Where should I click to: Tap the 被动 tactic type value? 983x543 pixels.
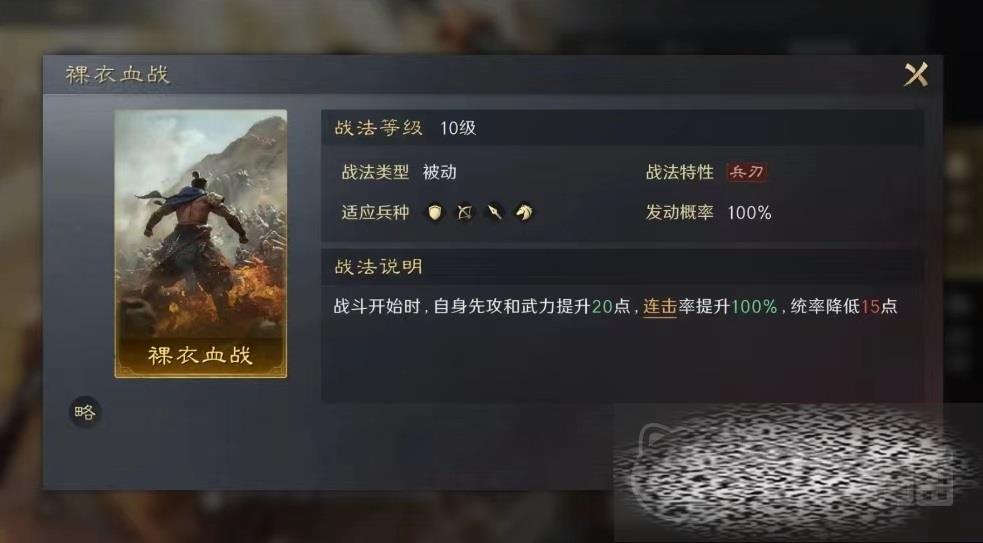pos(439,172)
